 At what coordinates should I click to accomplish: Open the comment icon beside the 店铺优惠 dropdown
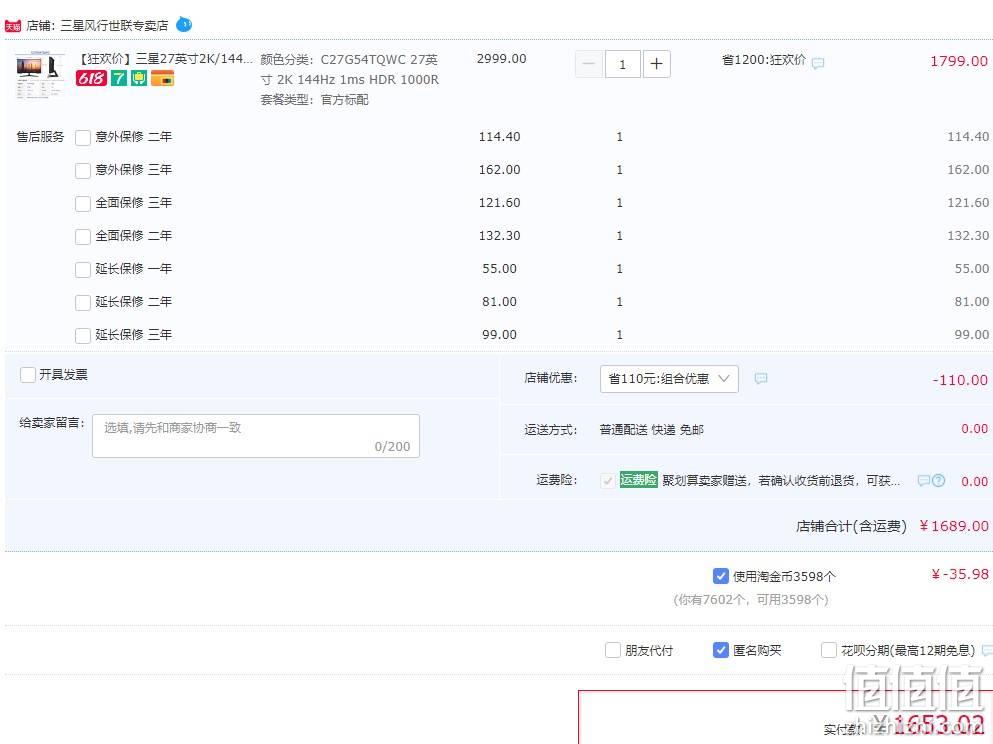(x=761, y=379)
